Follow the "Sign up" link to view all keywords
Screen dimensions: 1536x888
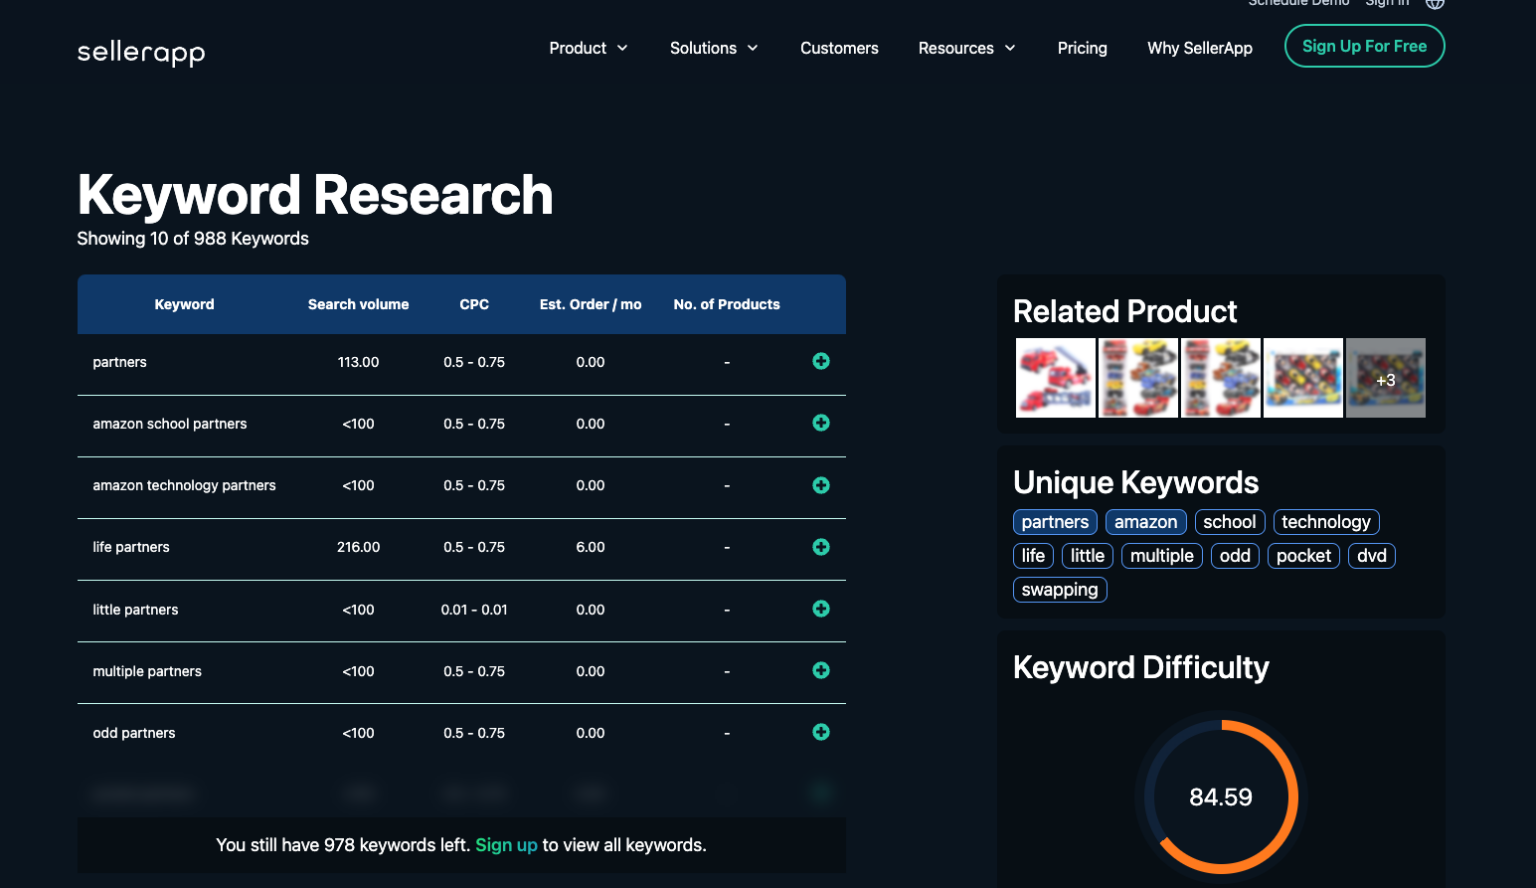tap(507, 845)
